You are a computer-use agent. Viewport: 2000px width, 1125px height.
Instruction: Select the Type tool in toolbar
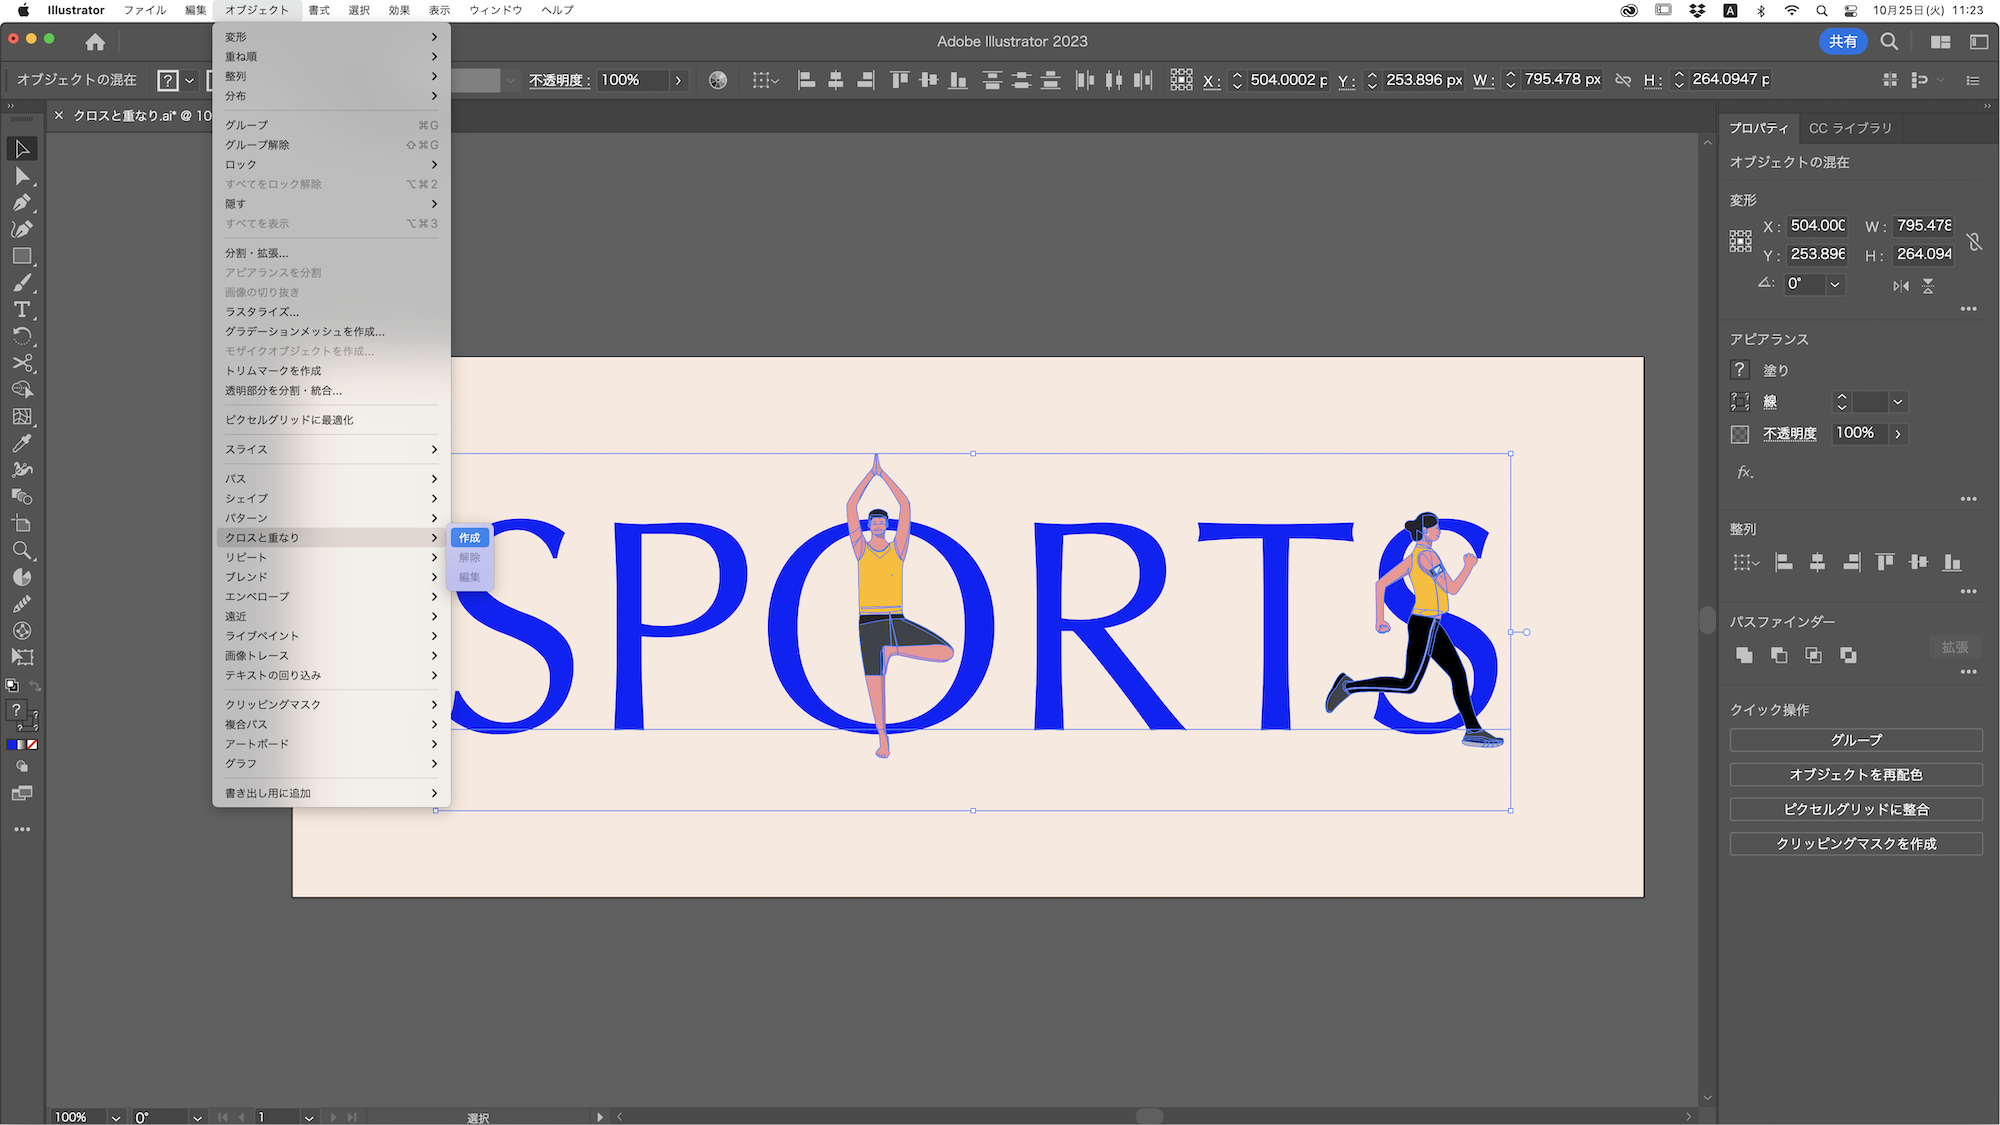[x=22, y=310]
